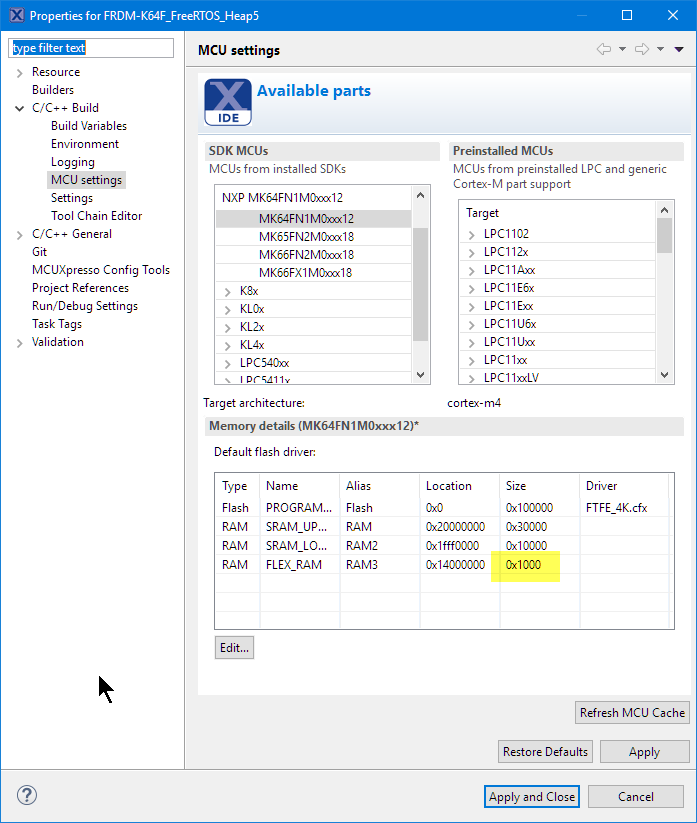Expand the LPC11Uxx target
697x823 pixels.
pos(471,343)
